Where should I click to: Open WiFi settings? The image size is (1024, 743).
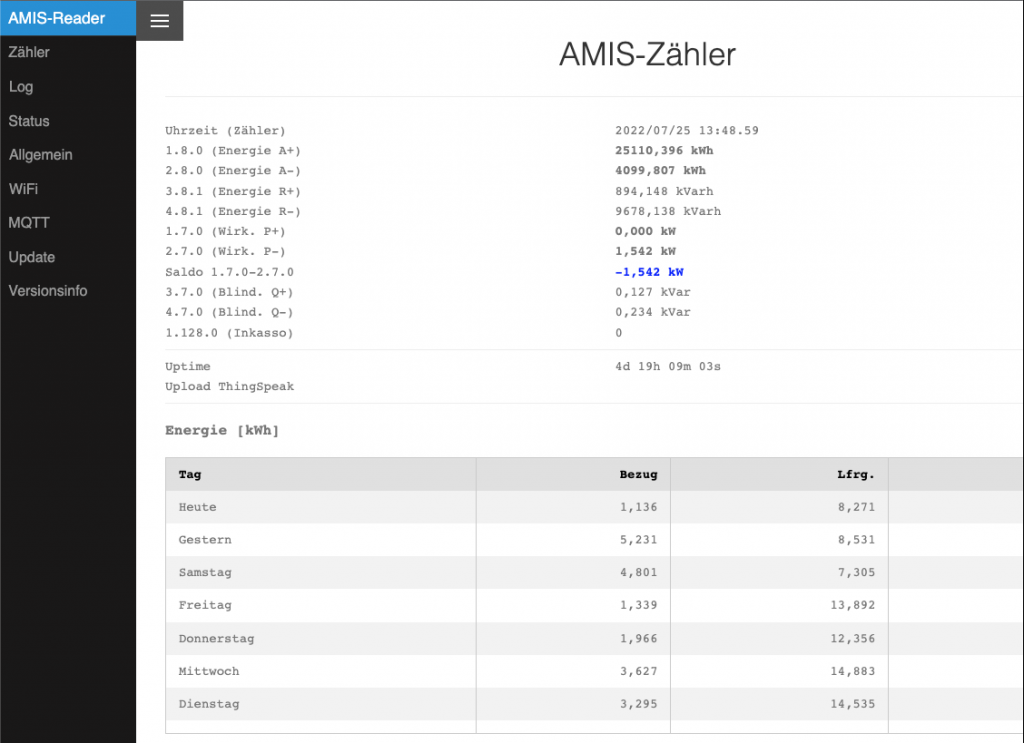(24, 189)
